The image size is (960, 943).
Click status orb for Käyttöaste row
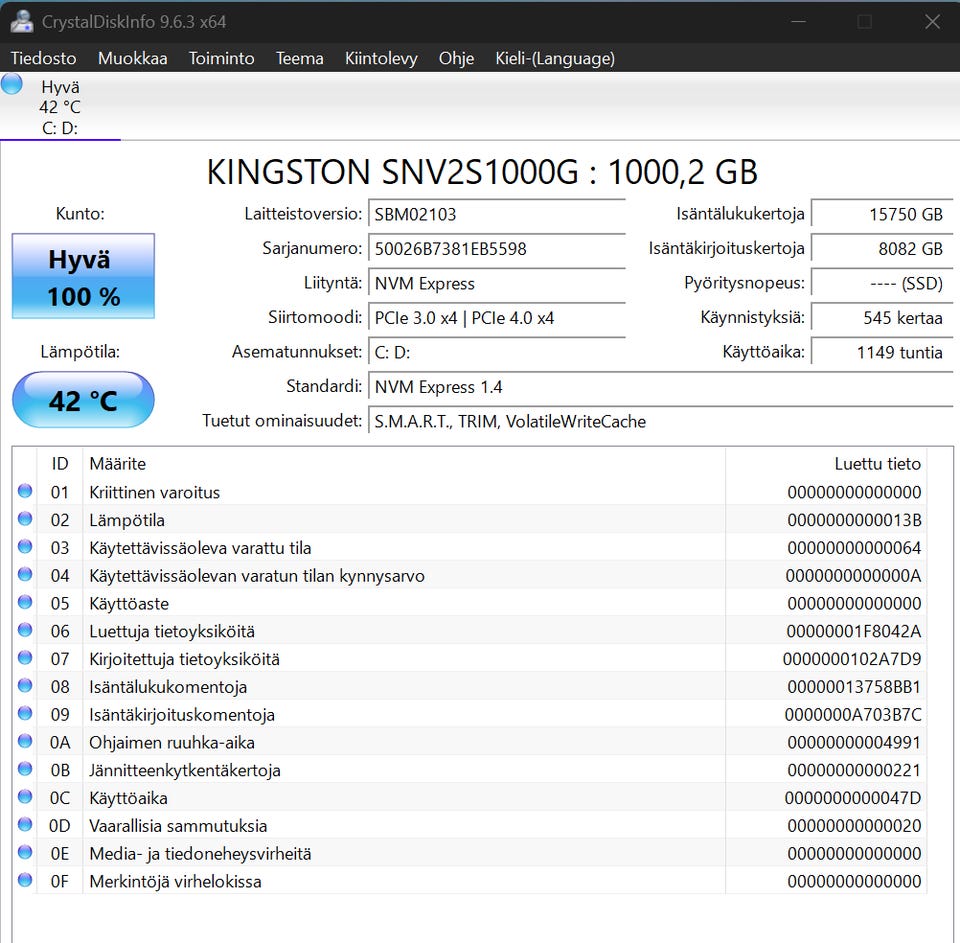tap(25, 603)
